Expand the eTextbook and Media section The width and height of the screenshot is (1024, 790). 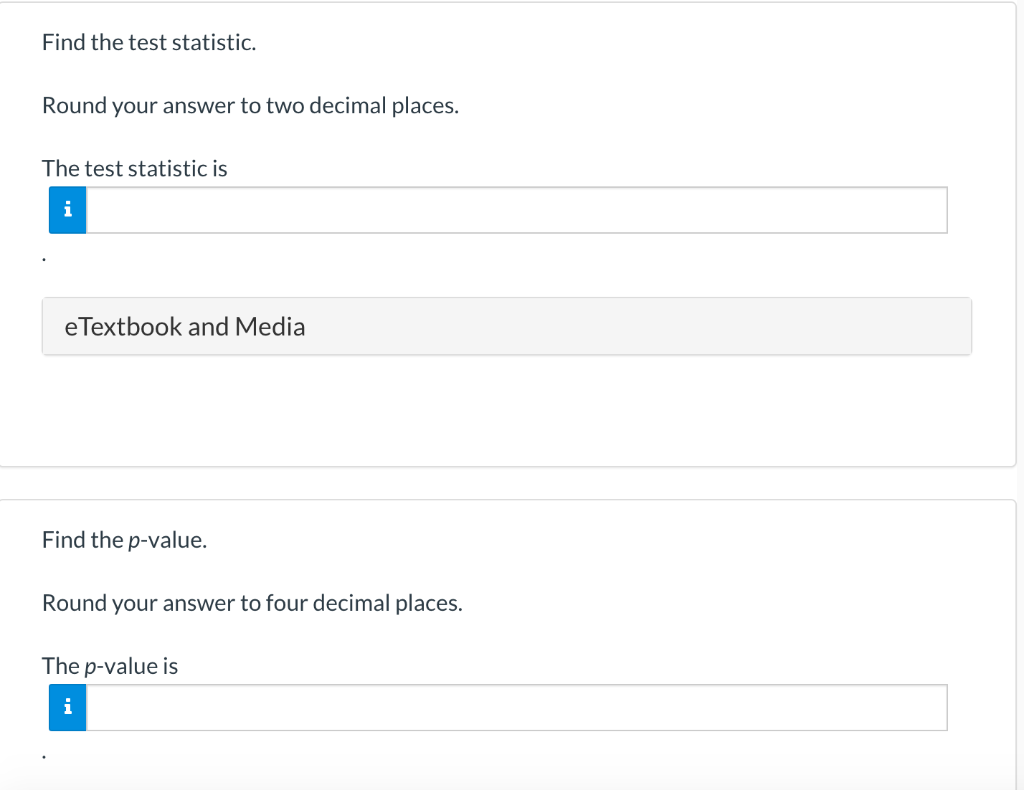point(507,326)
